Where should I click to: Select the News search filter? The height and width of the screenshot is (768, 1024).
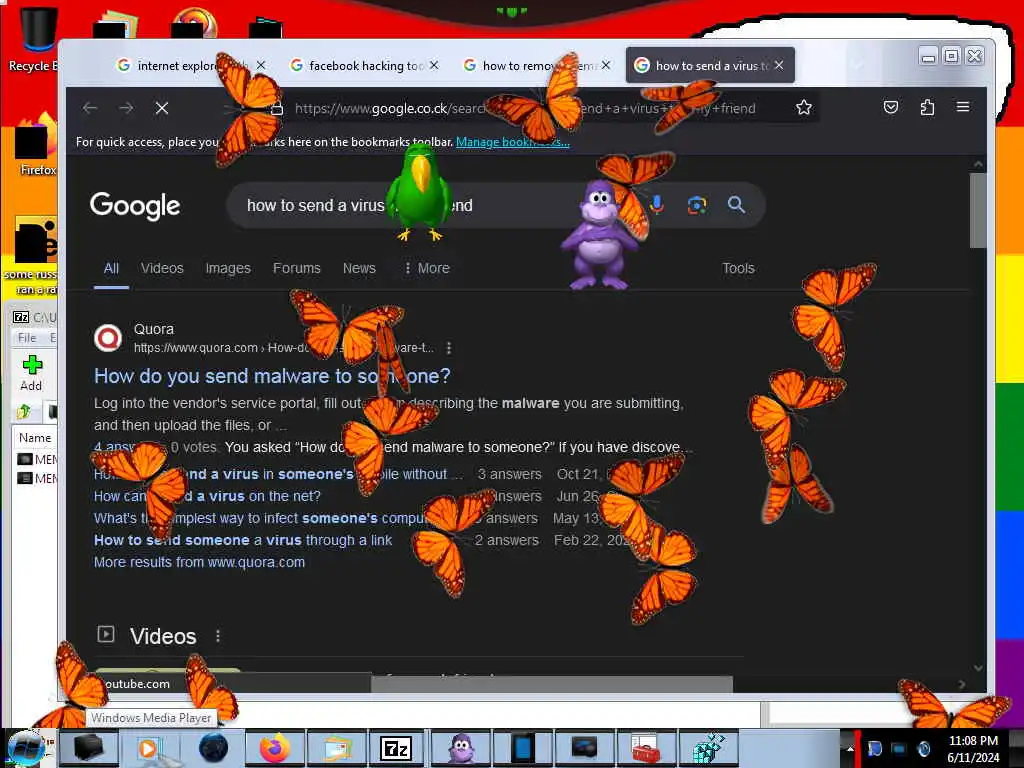(359, 268)
